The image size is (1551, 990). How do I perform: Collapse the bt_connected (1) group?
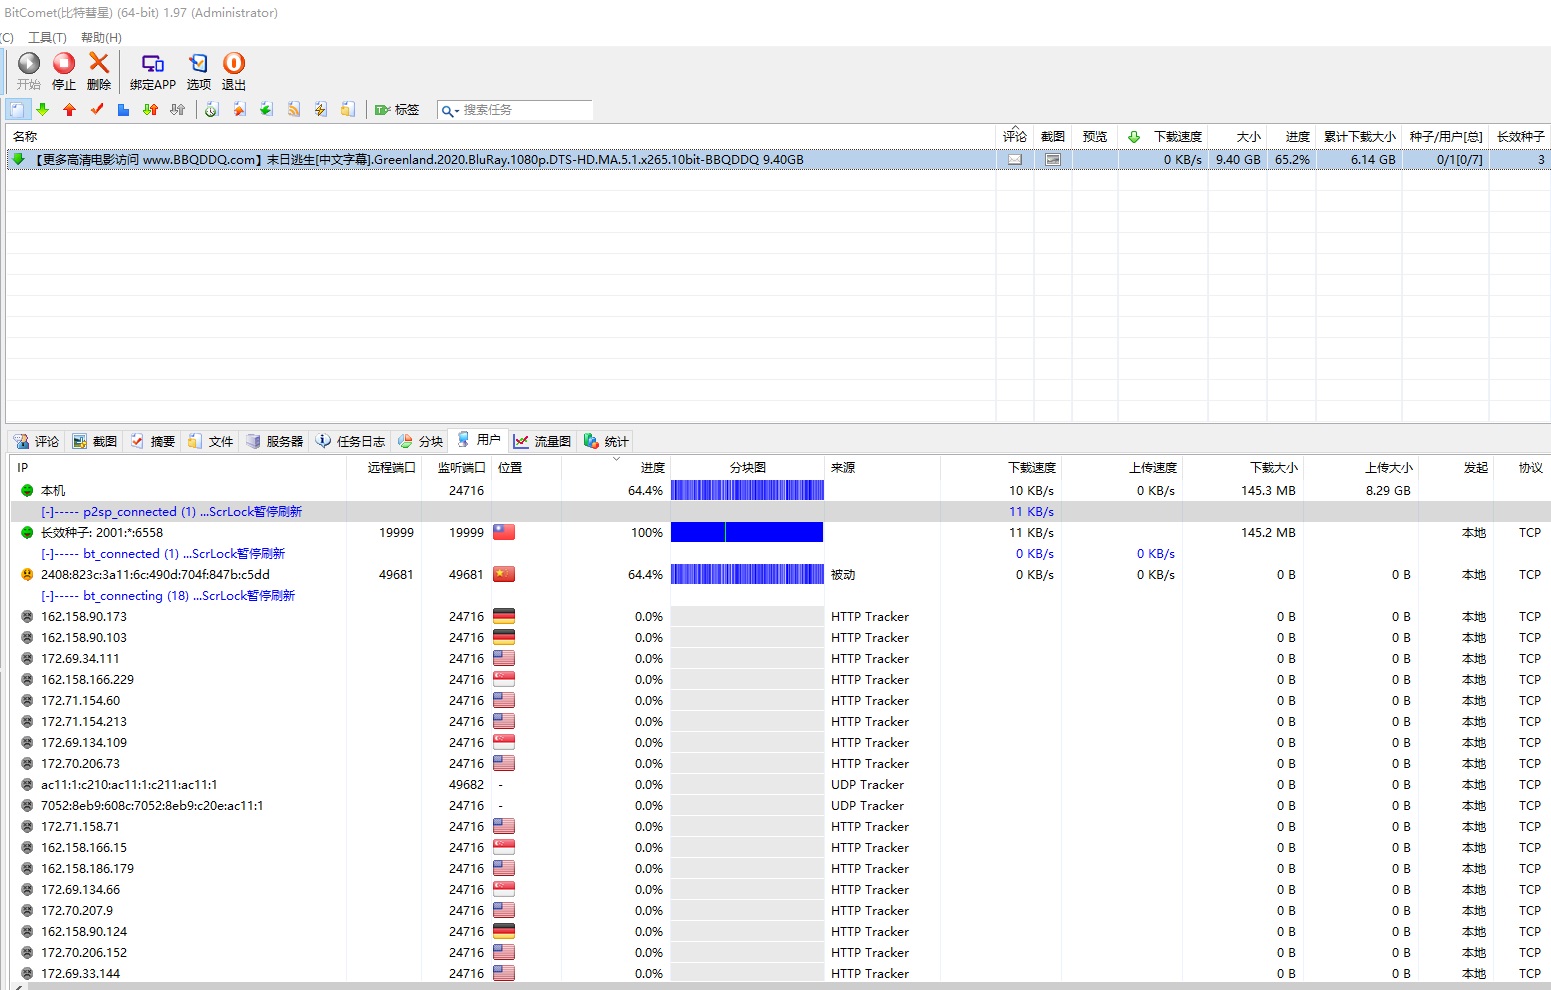(47, 554)
